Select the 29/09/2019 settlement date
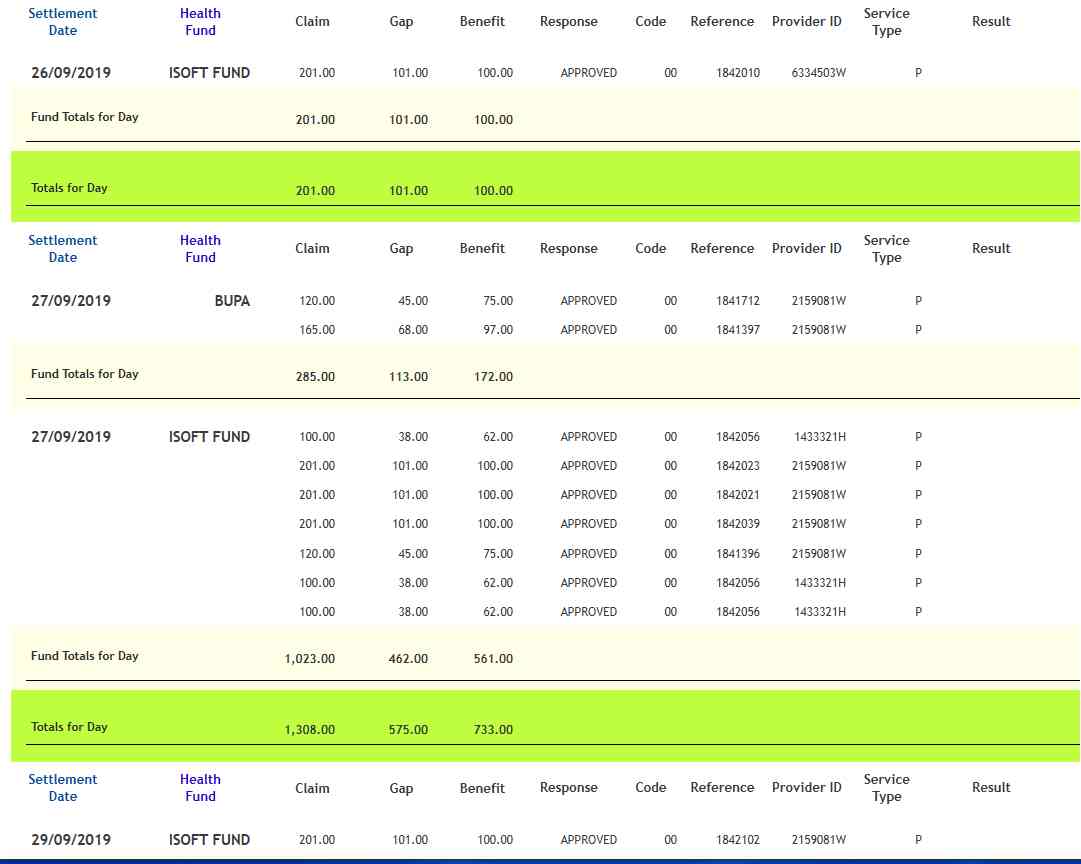The height and width of the screenshot is (864, 1081). 71,839
